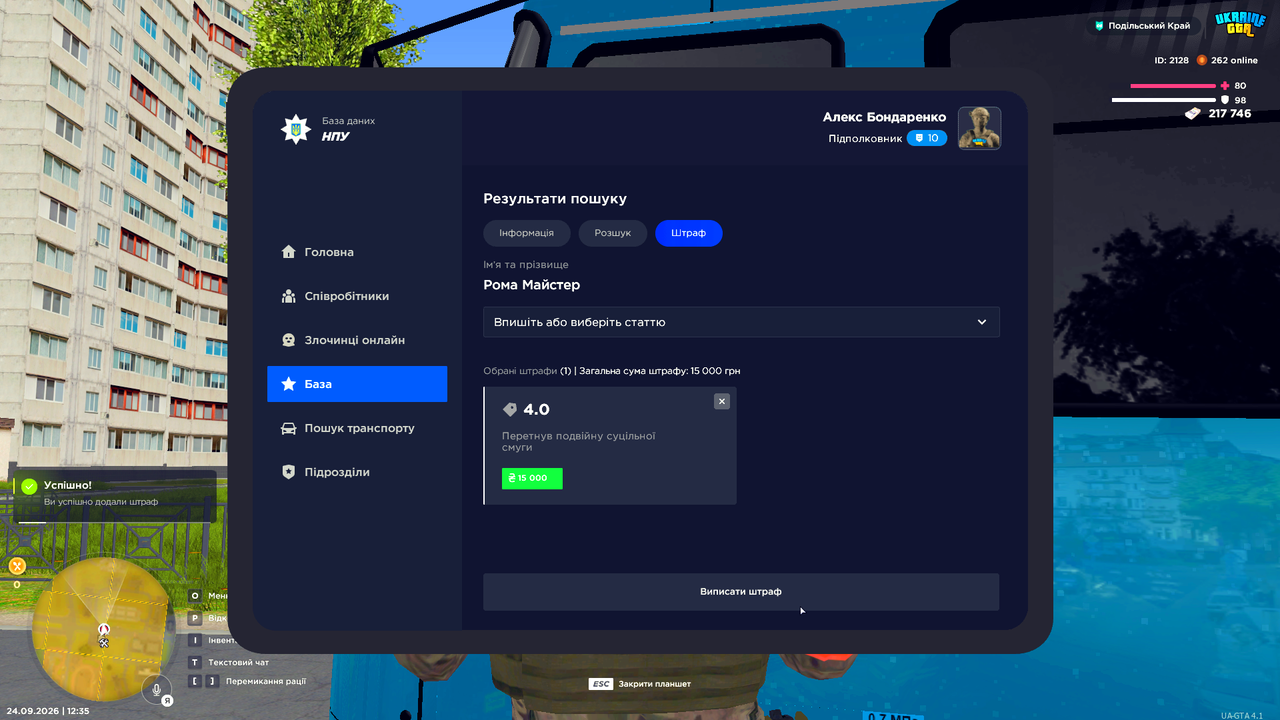Click the car icon beside Пошук транспорту
The width and height of the screenshot is (1280, 720).
[x=288, y=428]
